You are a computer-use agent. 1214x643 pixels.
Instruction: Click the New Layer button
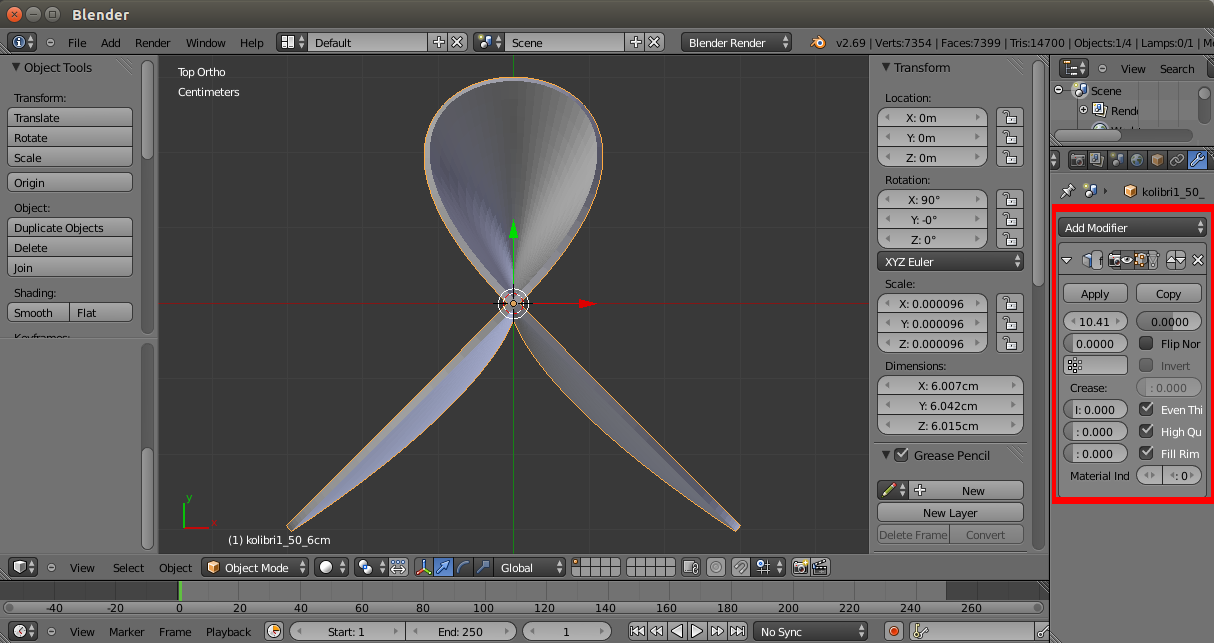coord(950,512)
